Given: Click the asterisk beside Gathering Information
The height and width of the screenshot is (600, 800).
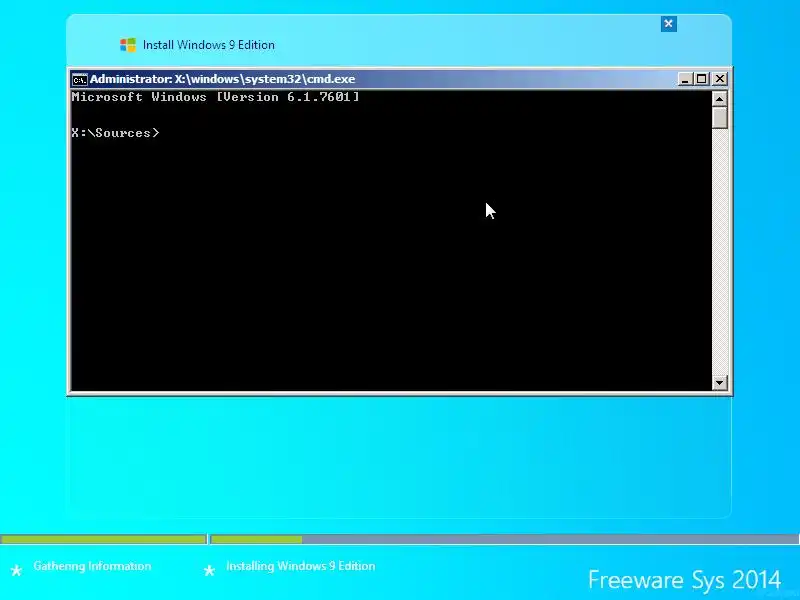Looking at the screenshot, I should (x=16, y=570).
